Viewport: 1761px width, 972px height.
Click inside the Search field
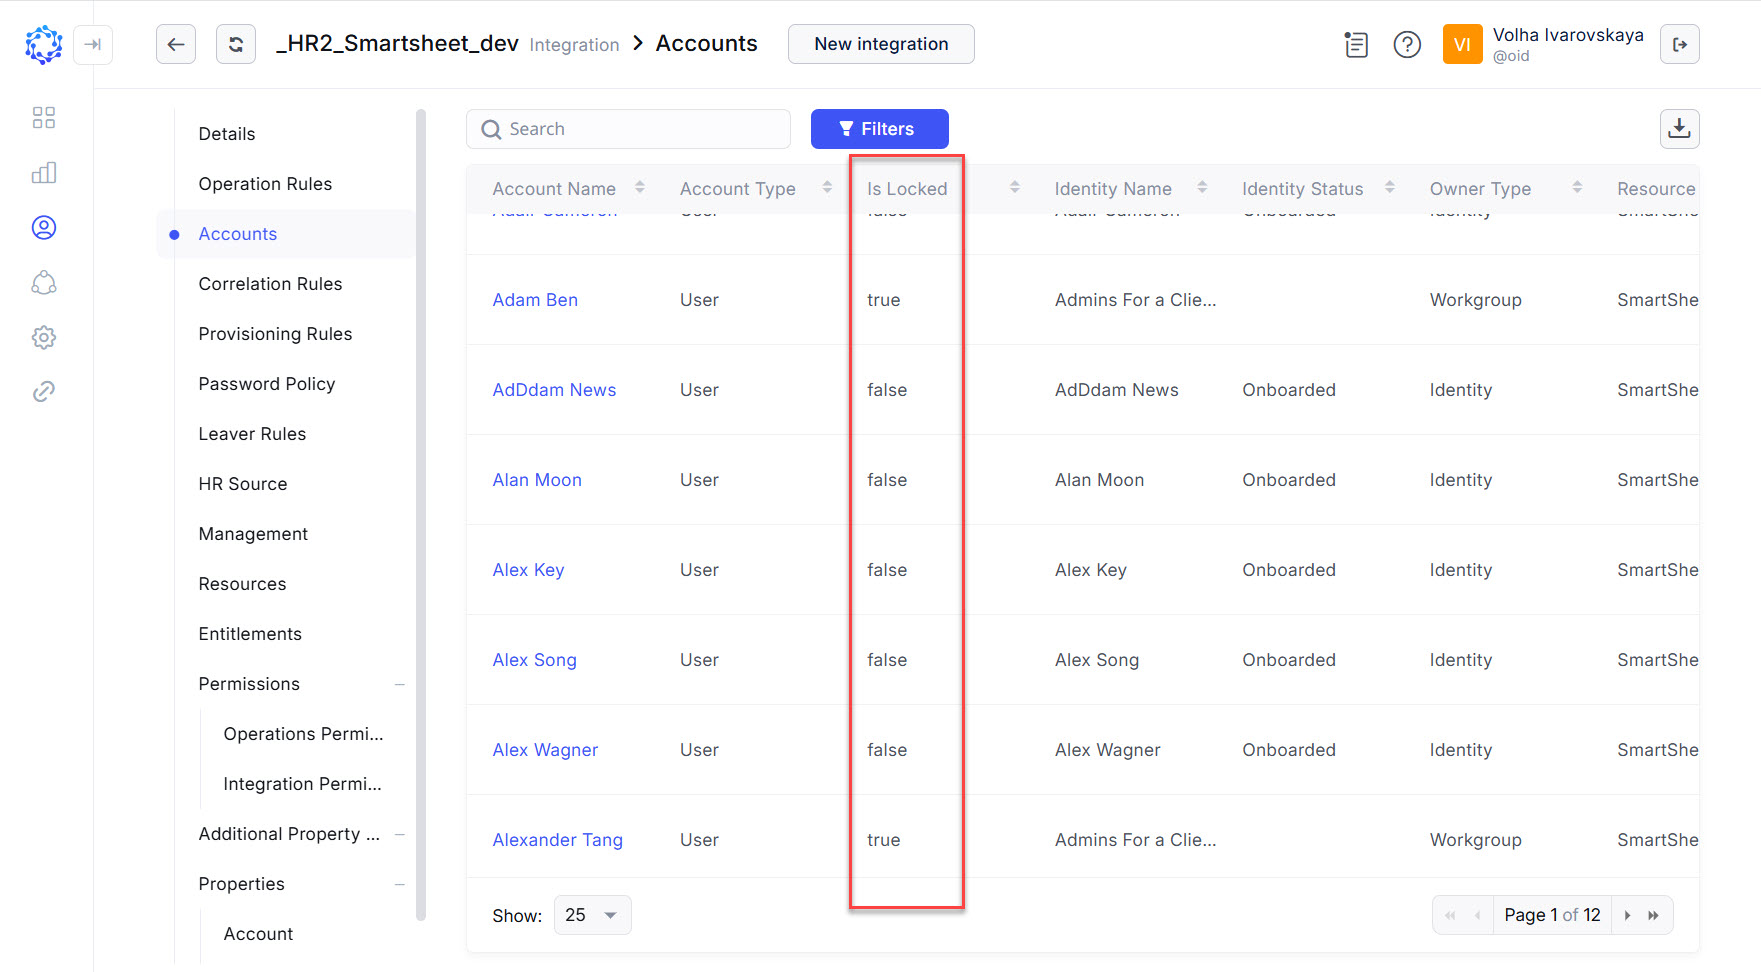[x=628, y=129]
